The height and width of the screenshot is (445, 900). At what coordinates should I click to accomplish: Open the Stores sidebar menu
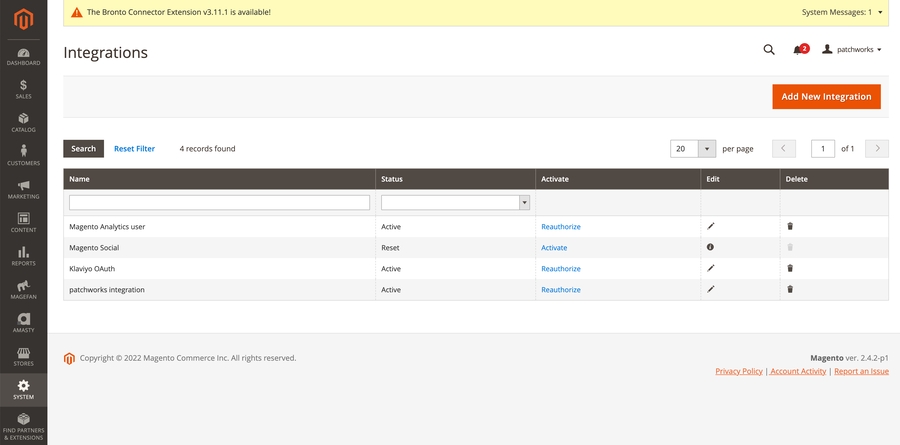point(23,356)
